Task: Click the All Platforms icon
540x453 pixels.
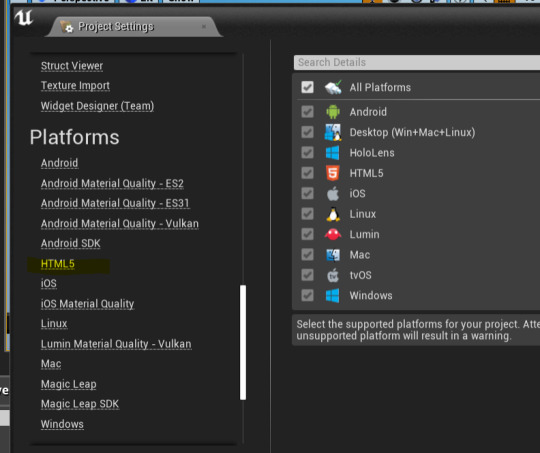Action: coord(333,87)
